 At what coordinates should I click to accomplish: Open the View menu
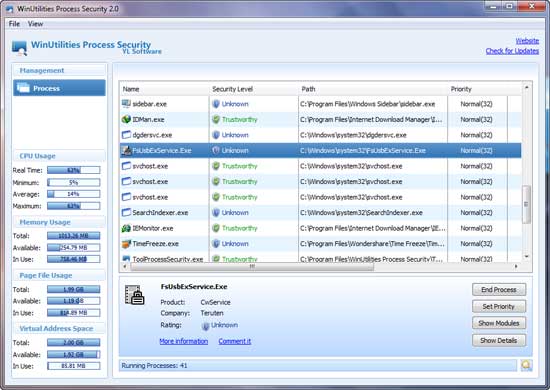35,24
